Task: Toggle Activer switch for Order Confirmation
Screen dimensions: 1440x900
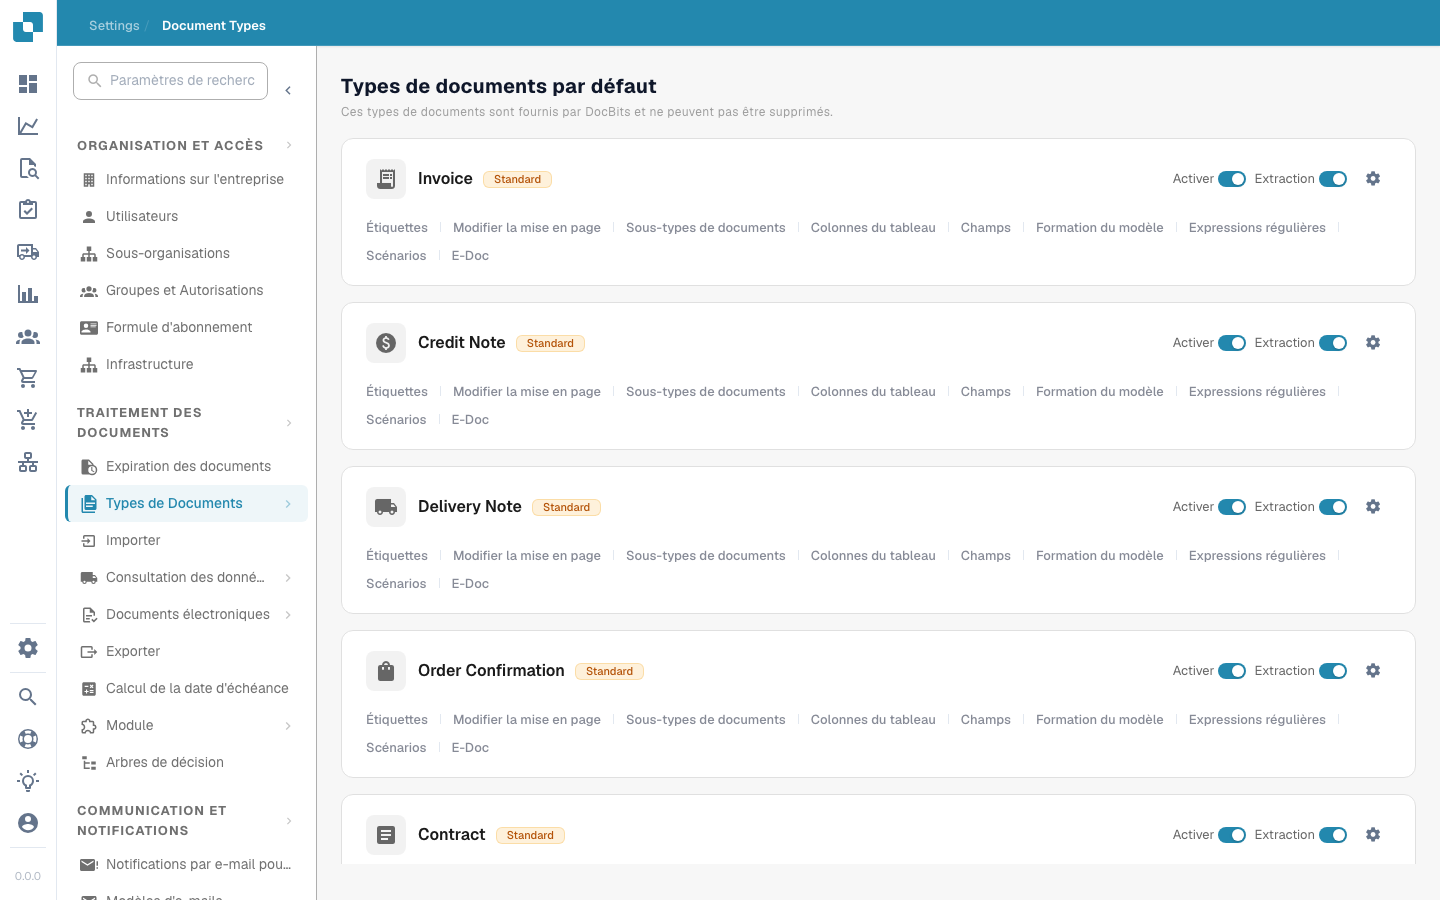Action: (x=1232, y=671)
